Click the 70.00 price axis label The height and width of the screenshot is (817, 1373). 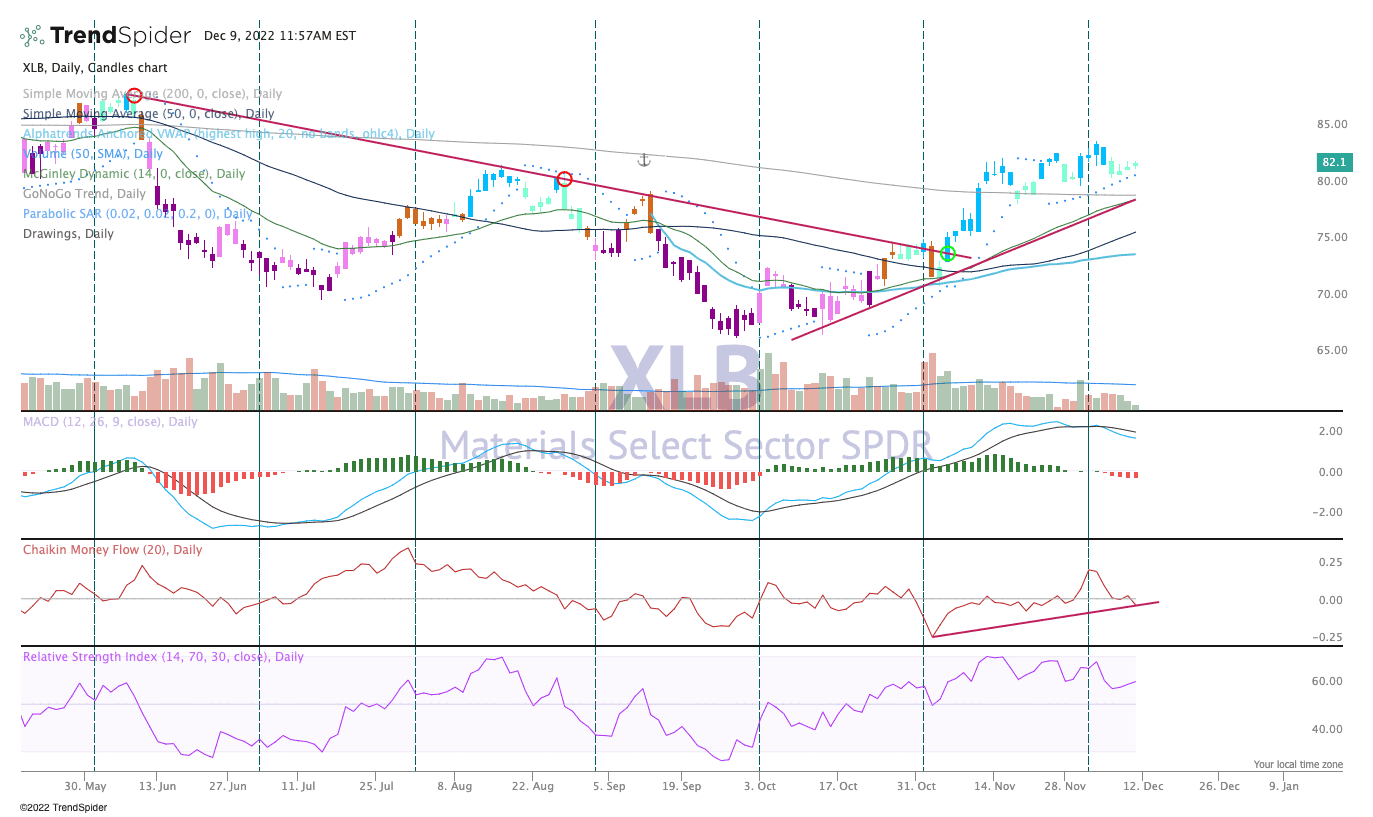click(1331, 294)
